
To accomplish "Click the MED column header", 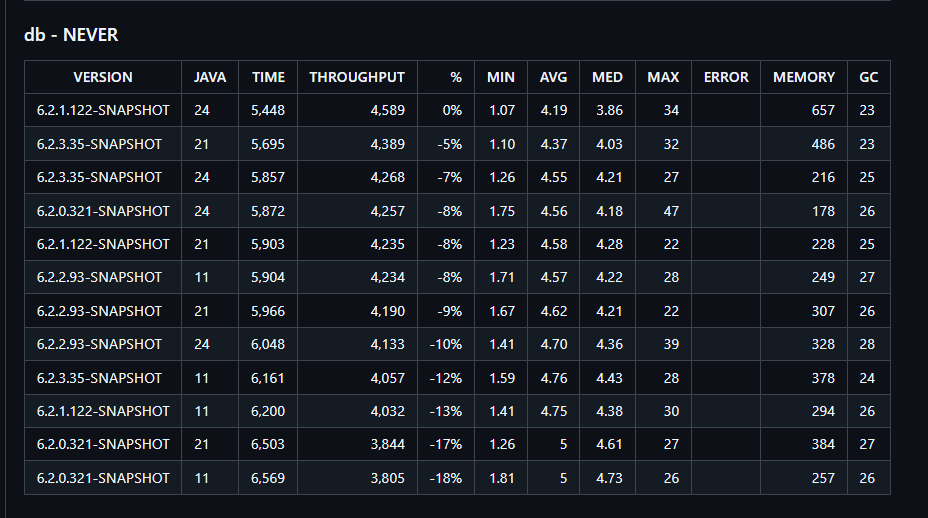I will pyautogui.click(x=607, y=77).
